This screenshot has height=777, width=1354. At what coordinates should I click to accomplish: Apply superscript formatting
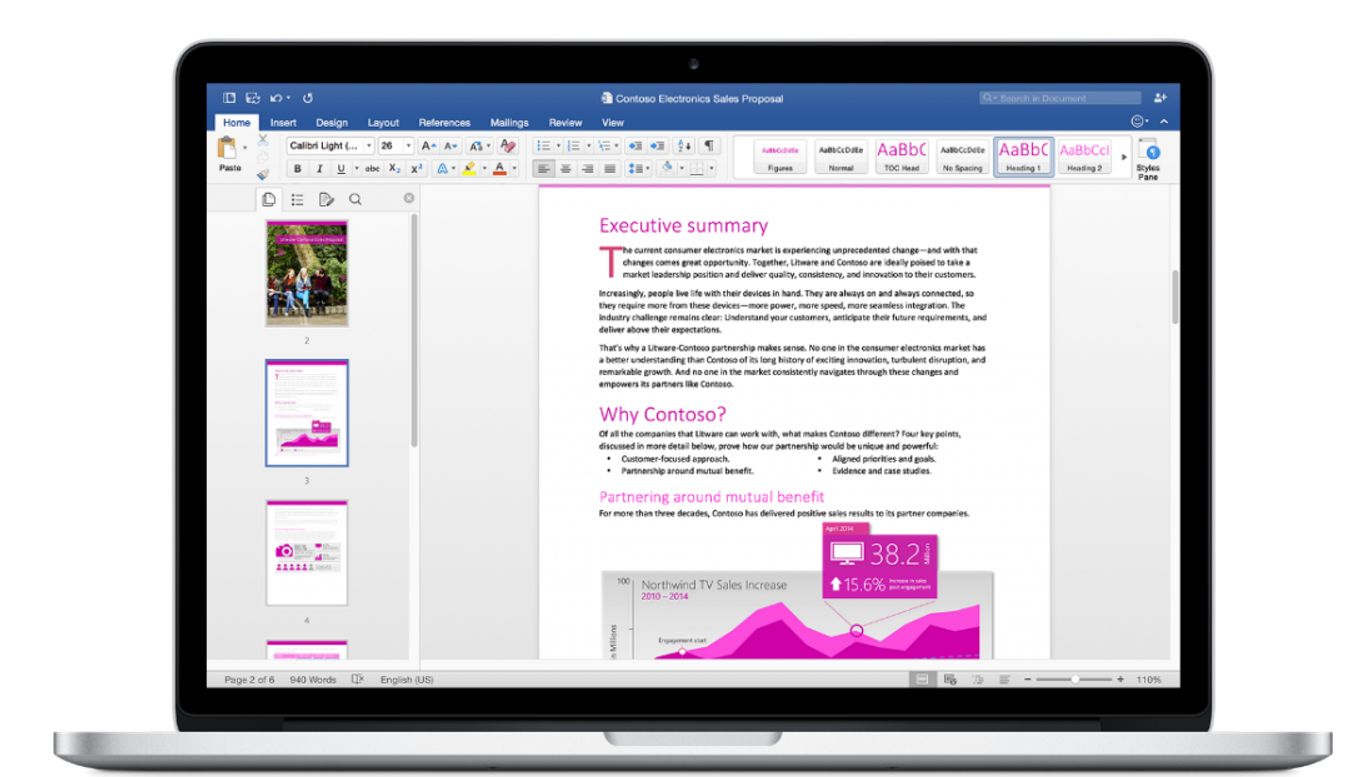[x=416, y=169]
